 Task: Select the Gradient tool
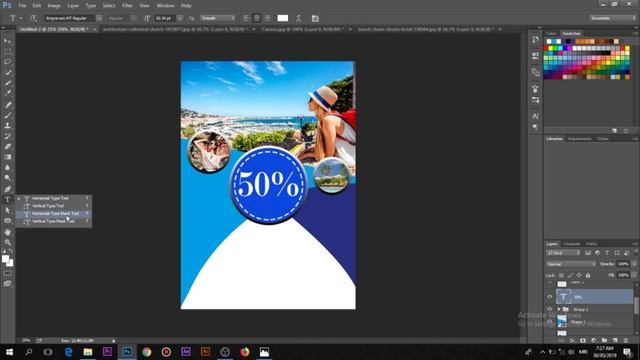pos(7,157)
